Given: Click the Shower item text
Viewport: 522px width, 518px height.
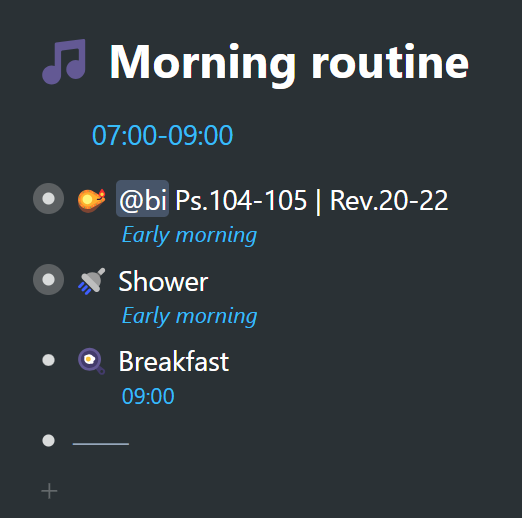Looking at the screenshot, I should coord(163,281).
